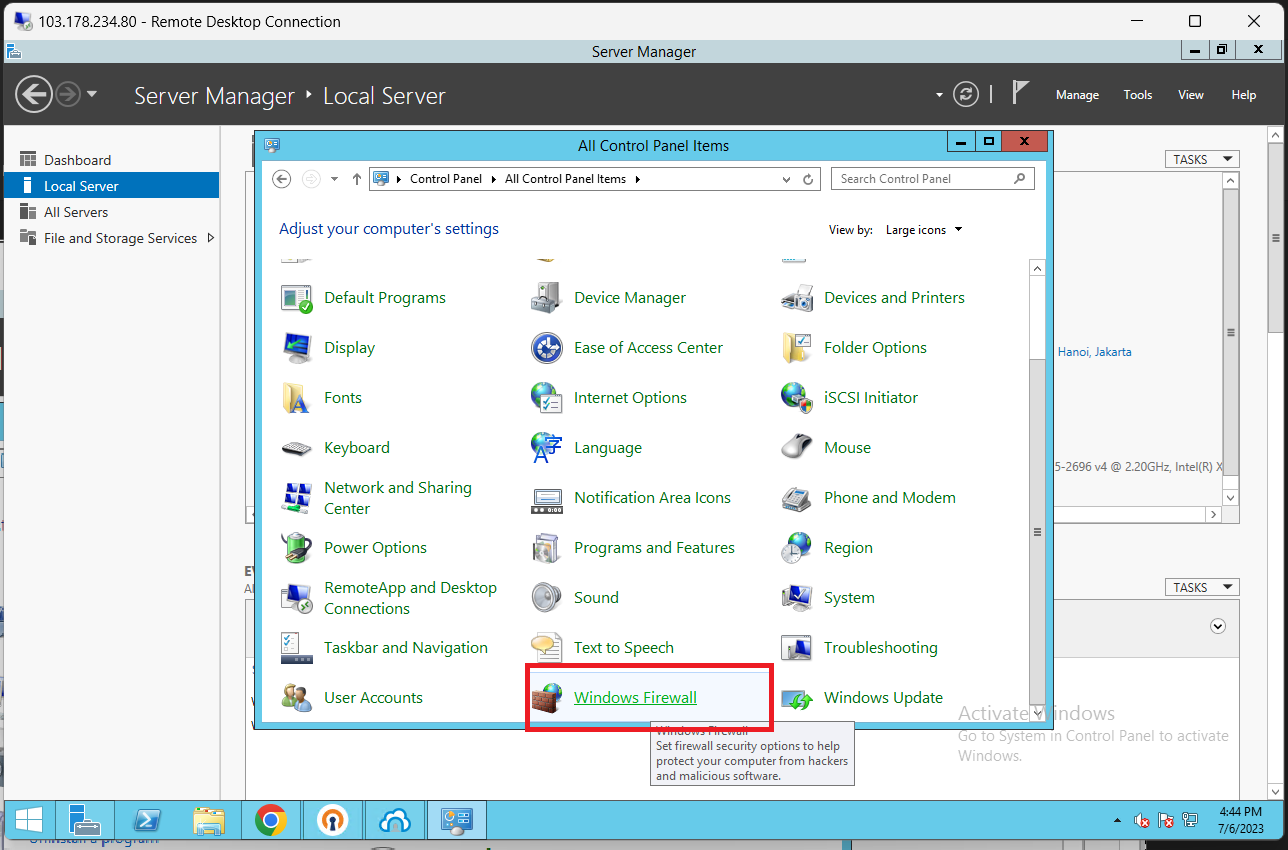
Task: Open Region settings icon
Action: click(797, 548)
